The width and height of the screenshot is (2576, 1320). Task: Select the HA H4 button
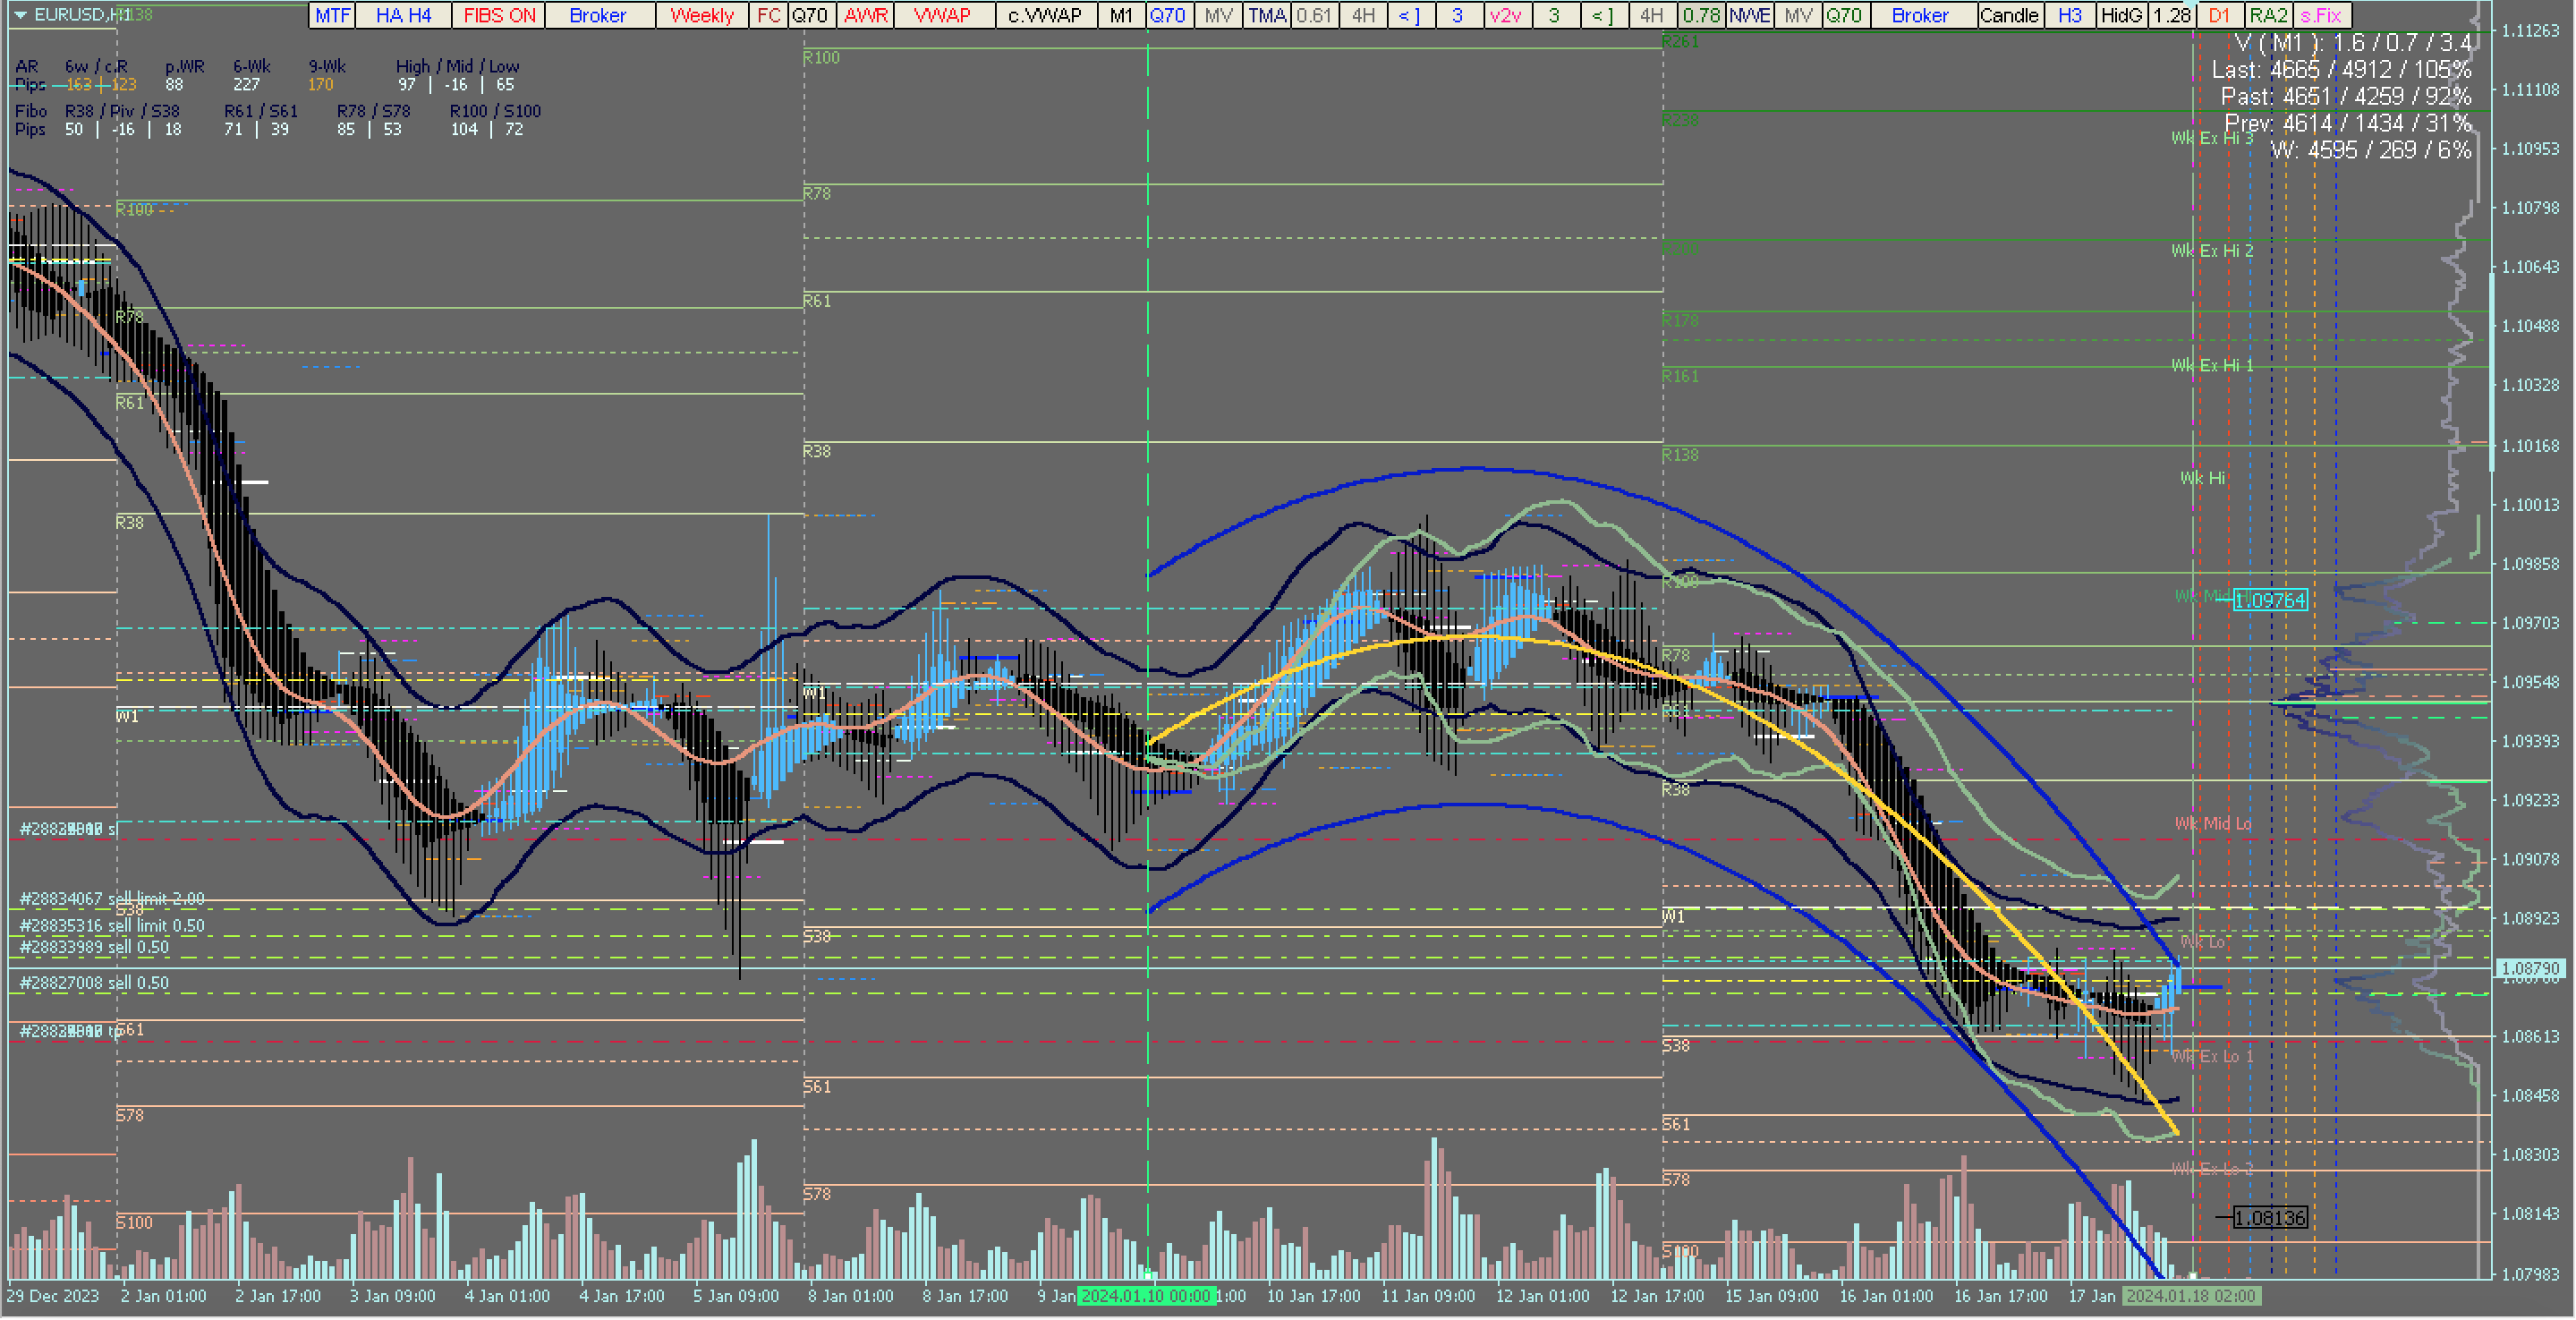click(x=403, y=15)
